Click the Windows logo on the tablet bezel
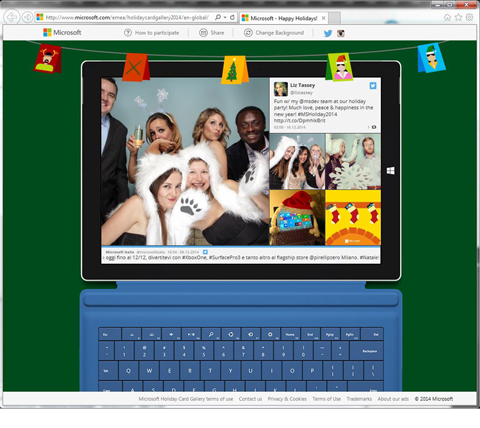480x428 pixels. [x=391, y=171]
